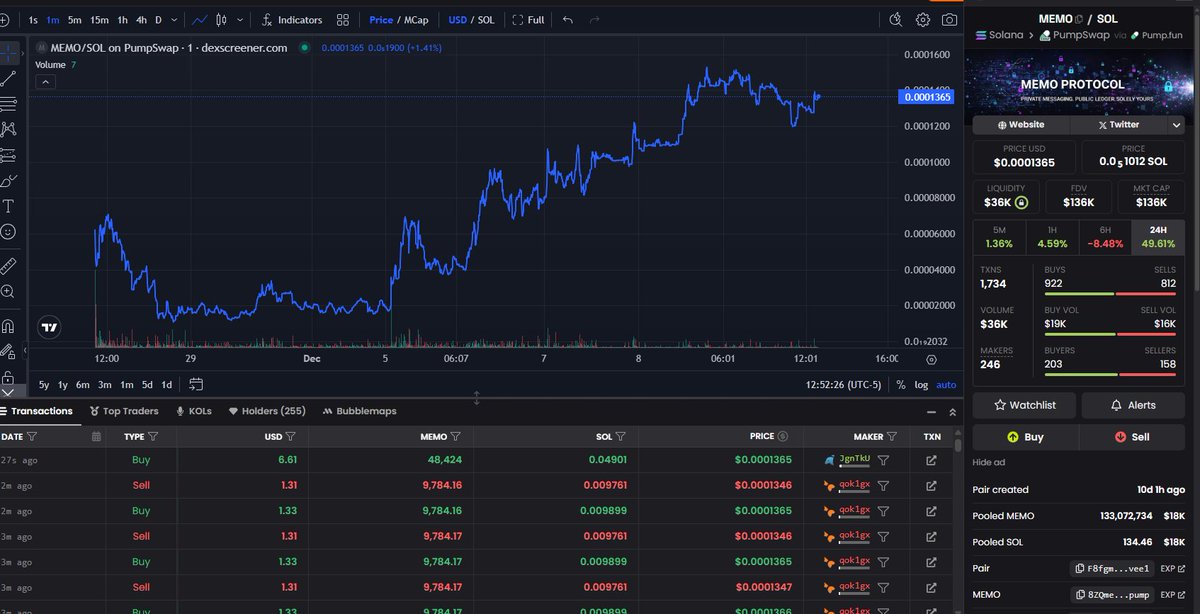
Task: Open the Indicators dialog
Action: pyautogui.click(x=292, y=19)
